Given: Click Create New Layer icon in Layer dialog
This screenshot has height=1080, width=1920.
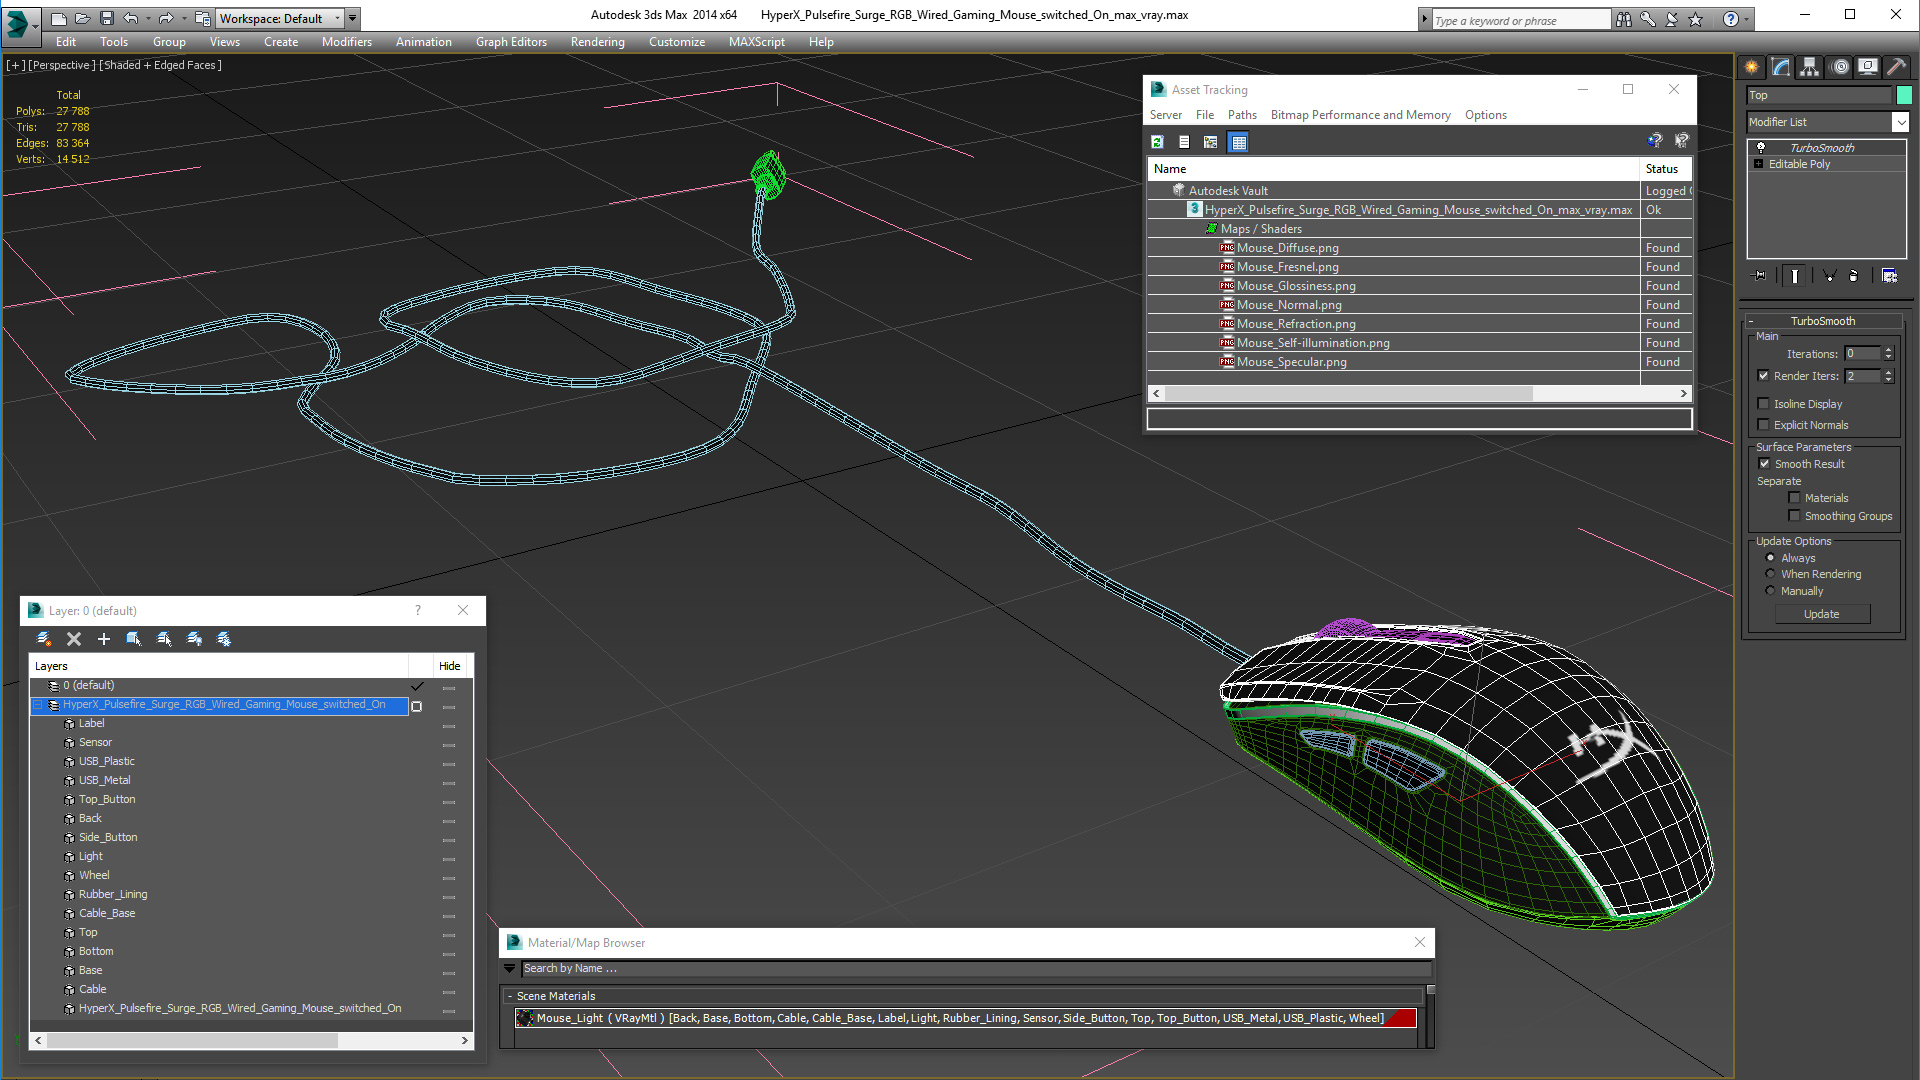Looking at the screenshot, I should click(x=44, y=639).
